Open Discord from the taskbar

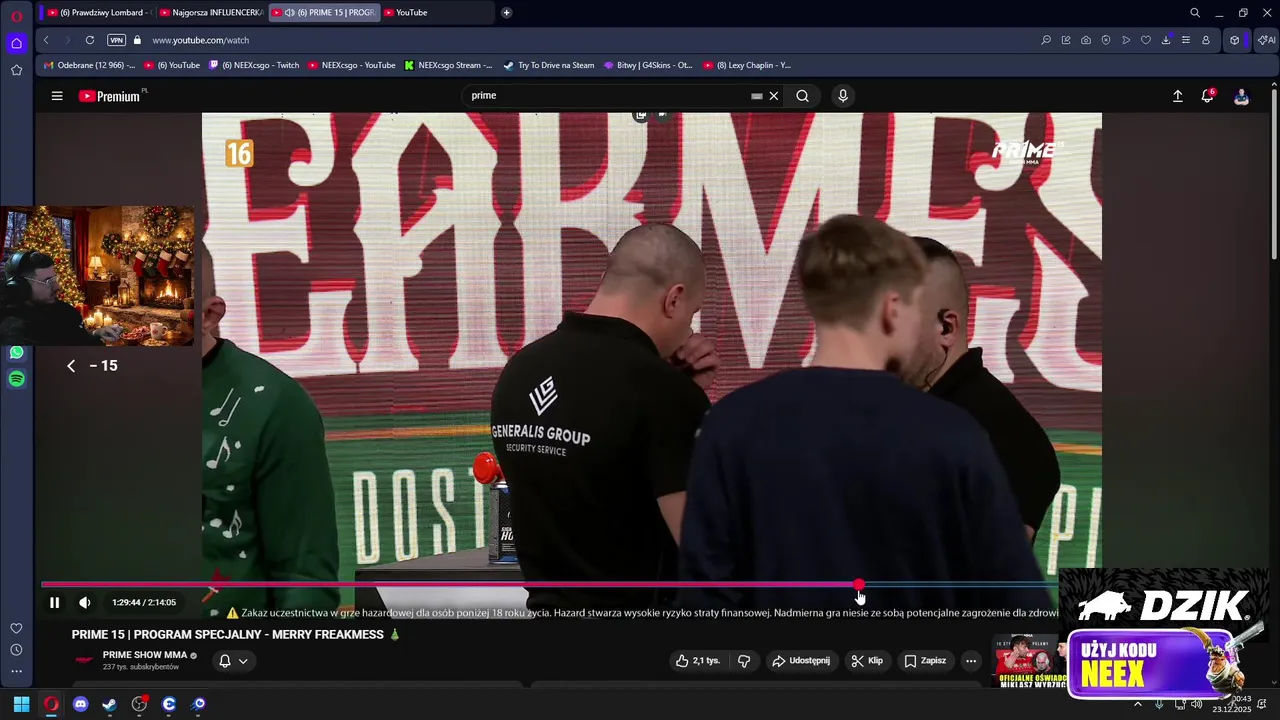(80, 704)
